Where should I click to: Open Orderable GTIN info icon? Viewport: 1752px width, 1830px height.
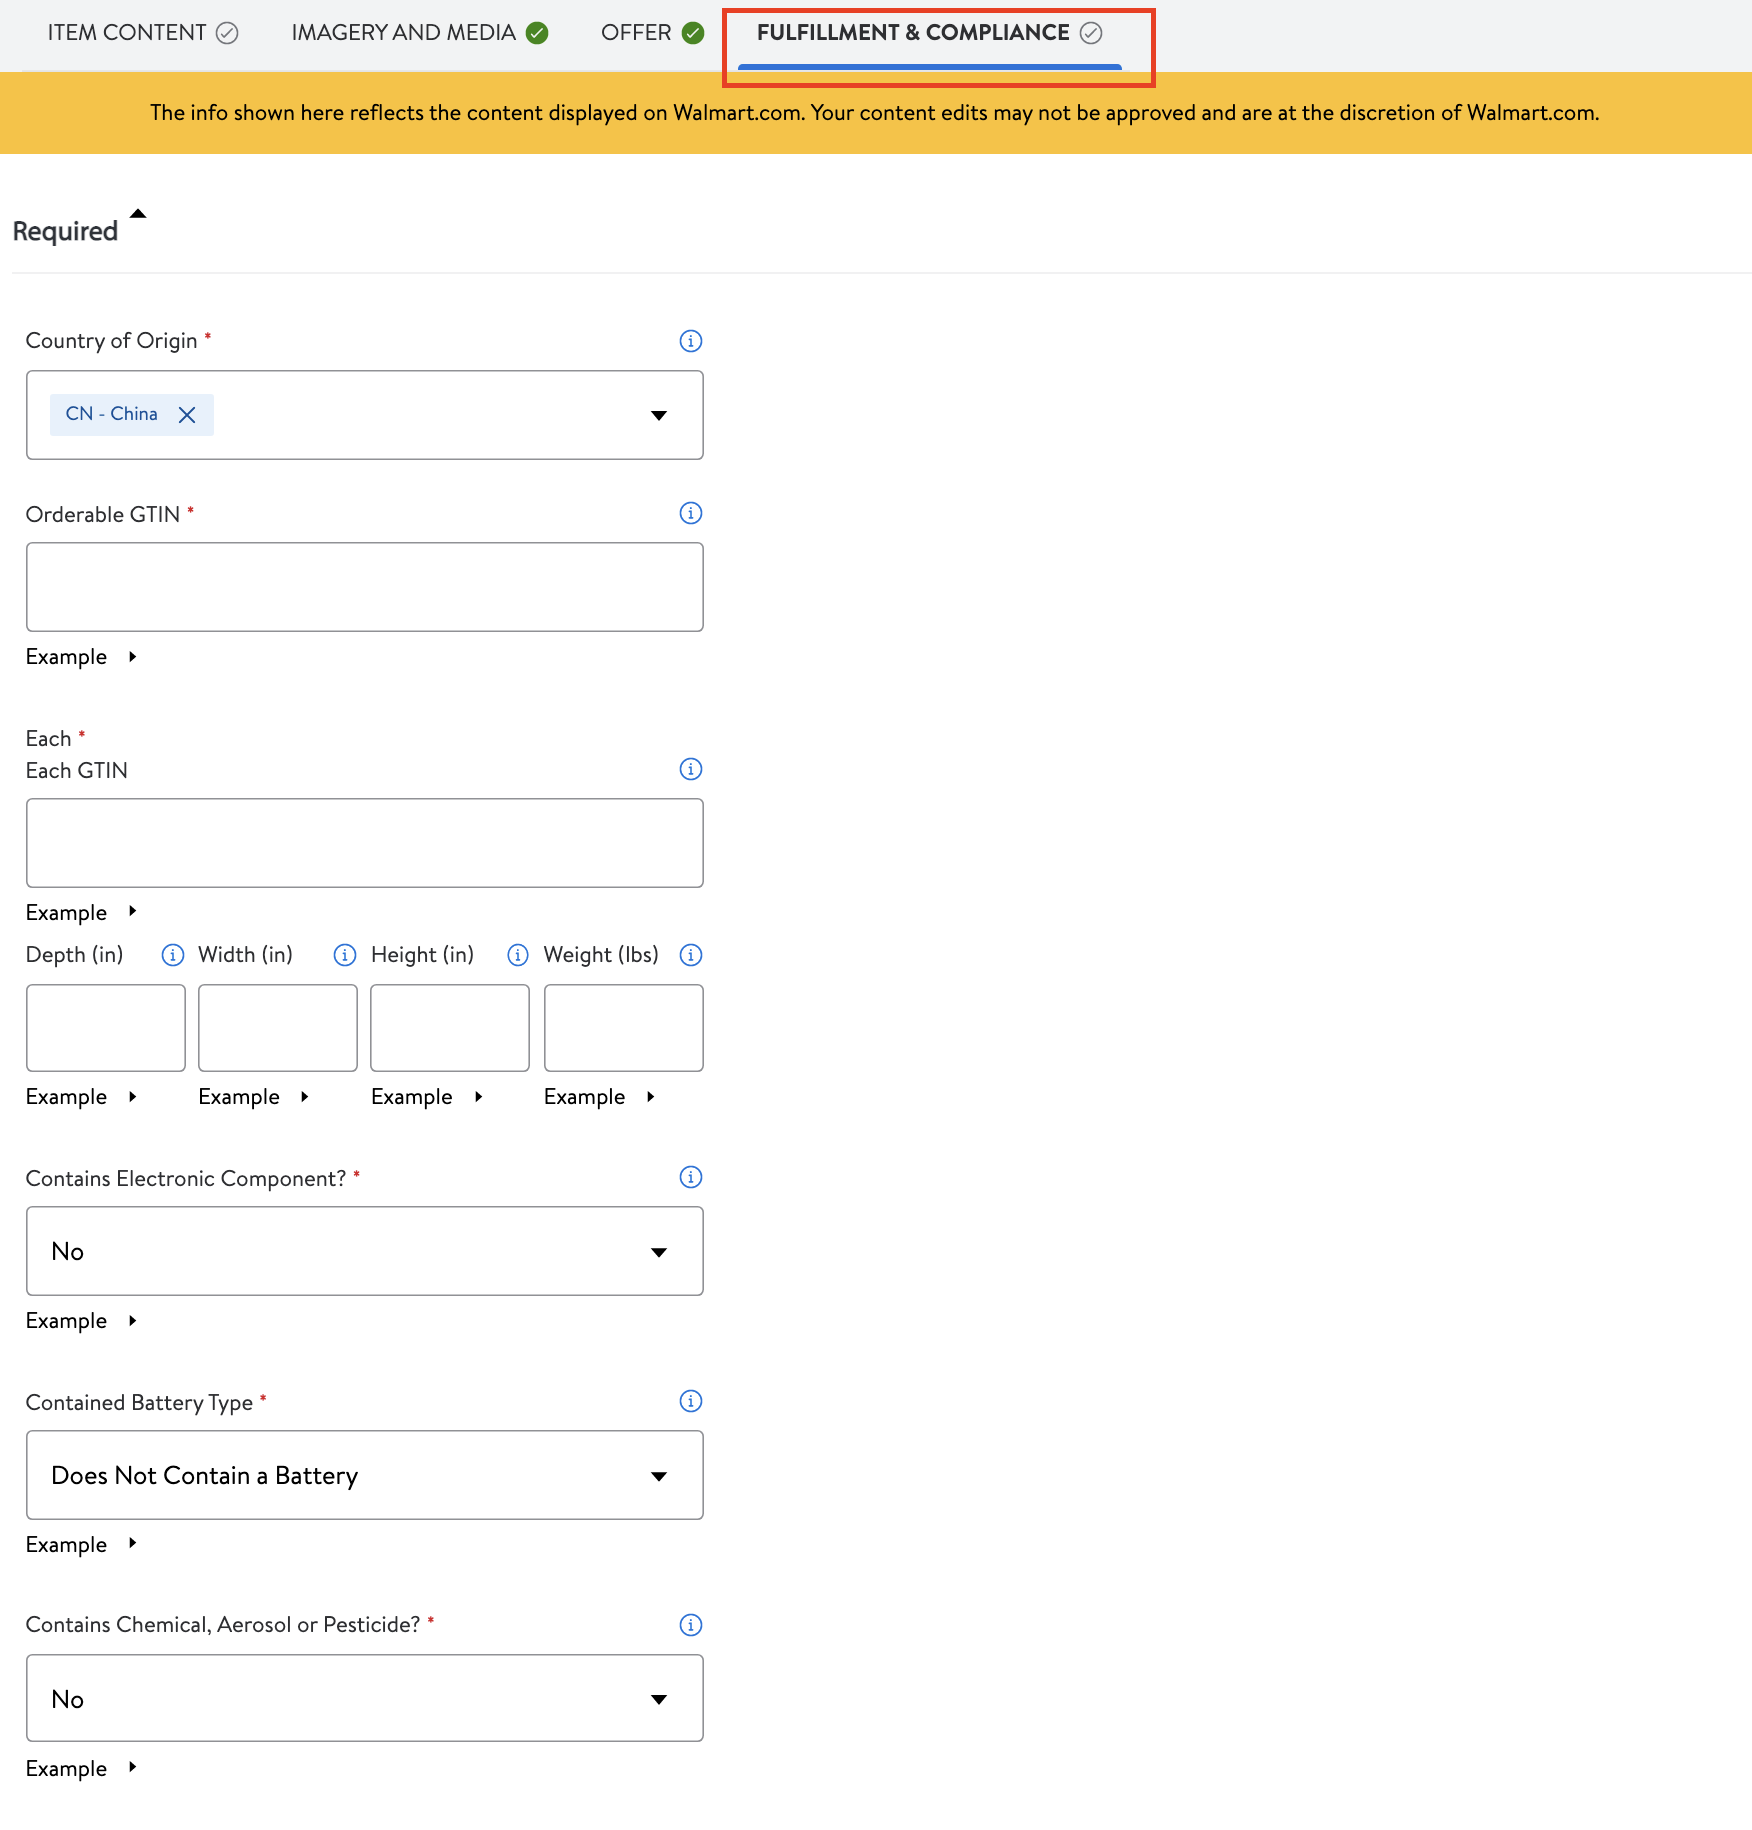[690, 513]
